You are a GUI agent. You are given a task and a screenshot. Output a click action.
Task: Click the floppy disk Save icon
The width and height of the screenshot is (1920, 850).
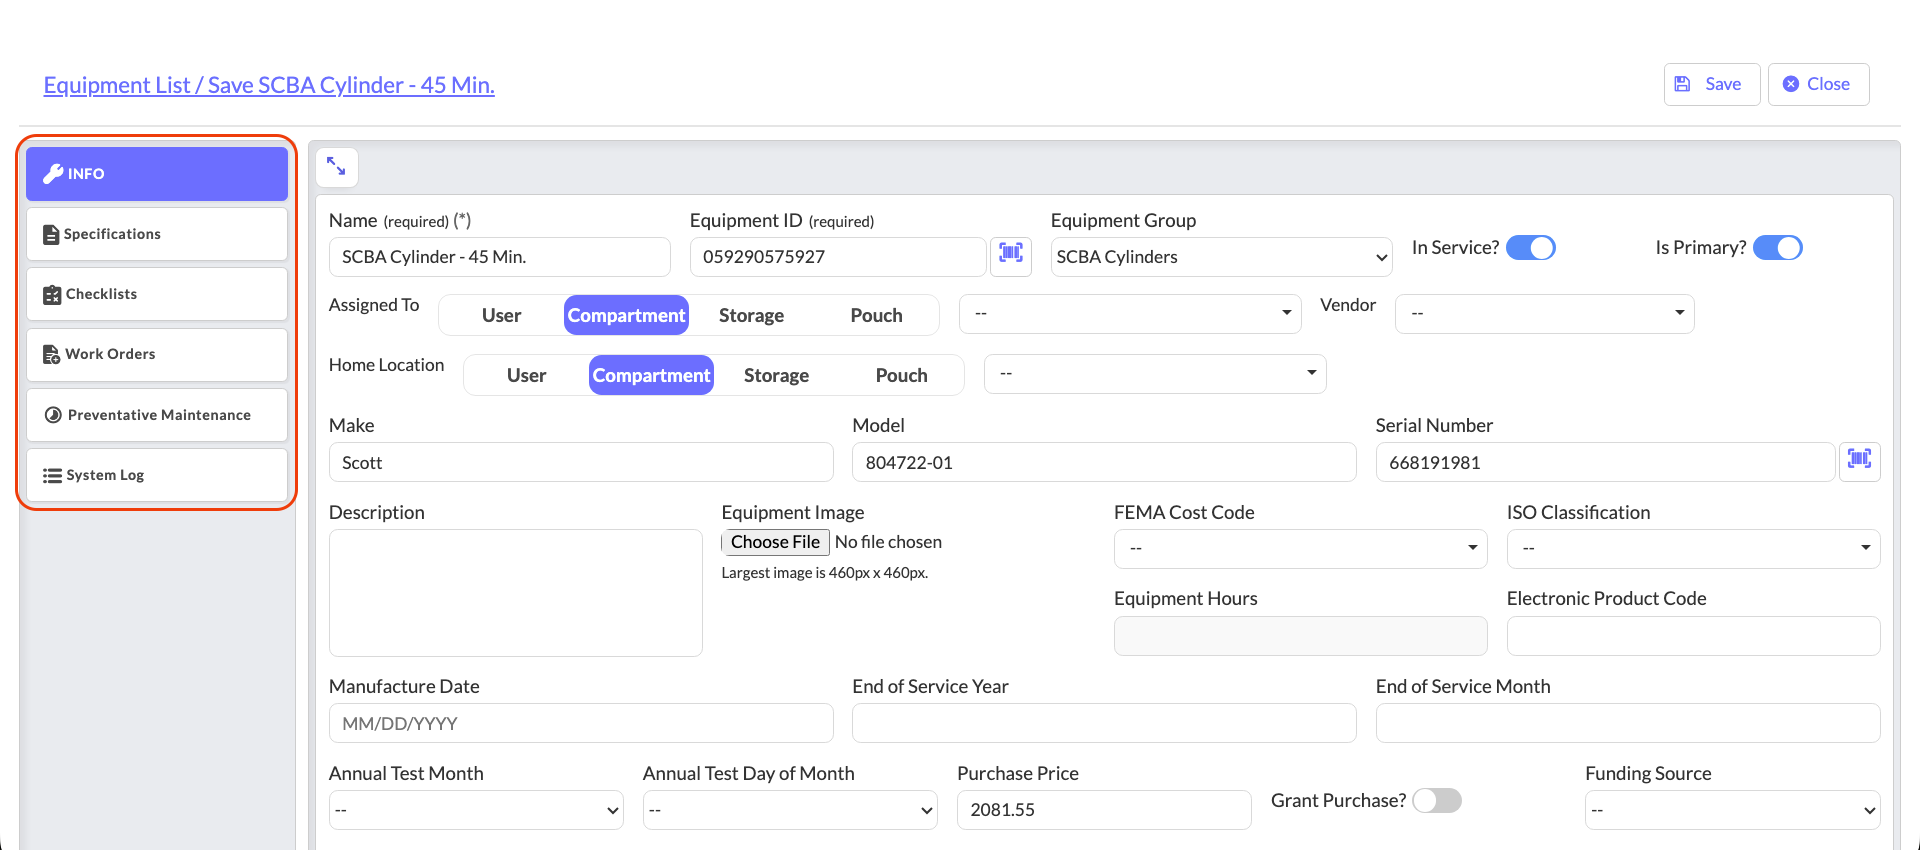coord(1682,84)
